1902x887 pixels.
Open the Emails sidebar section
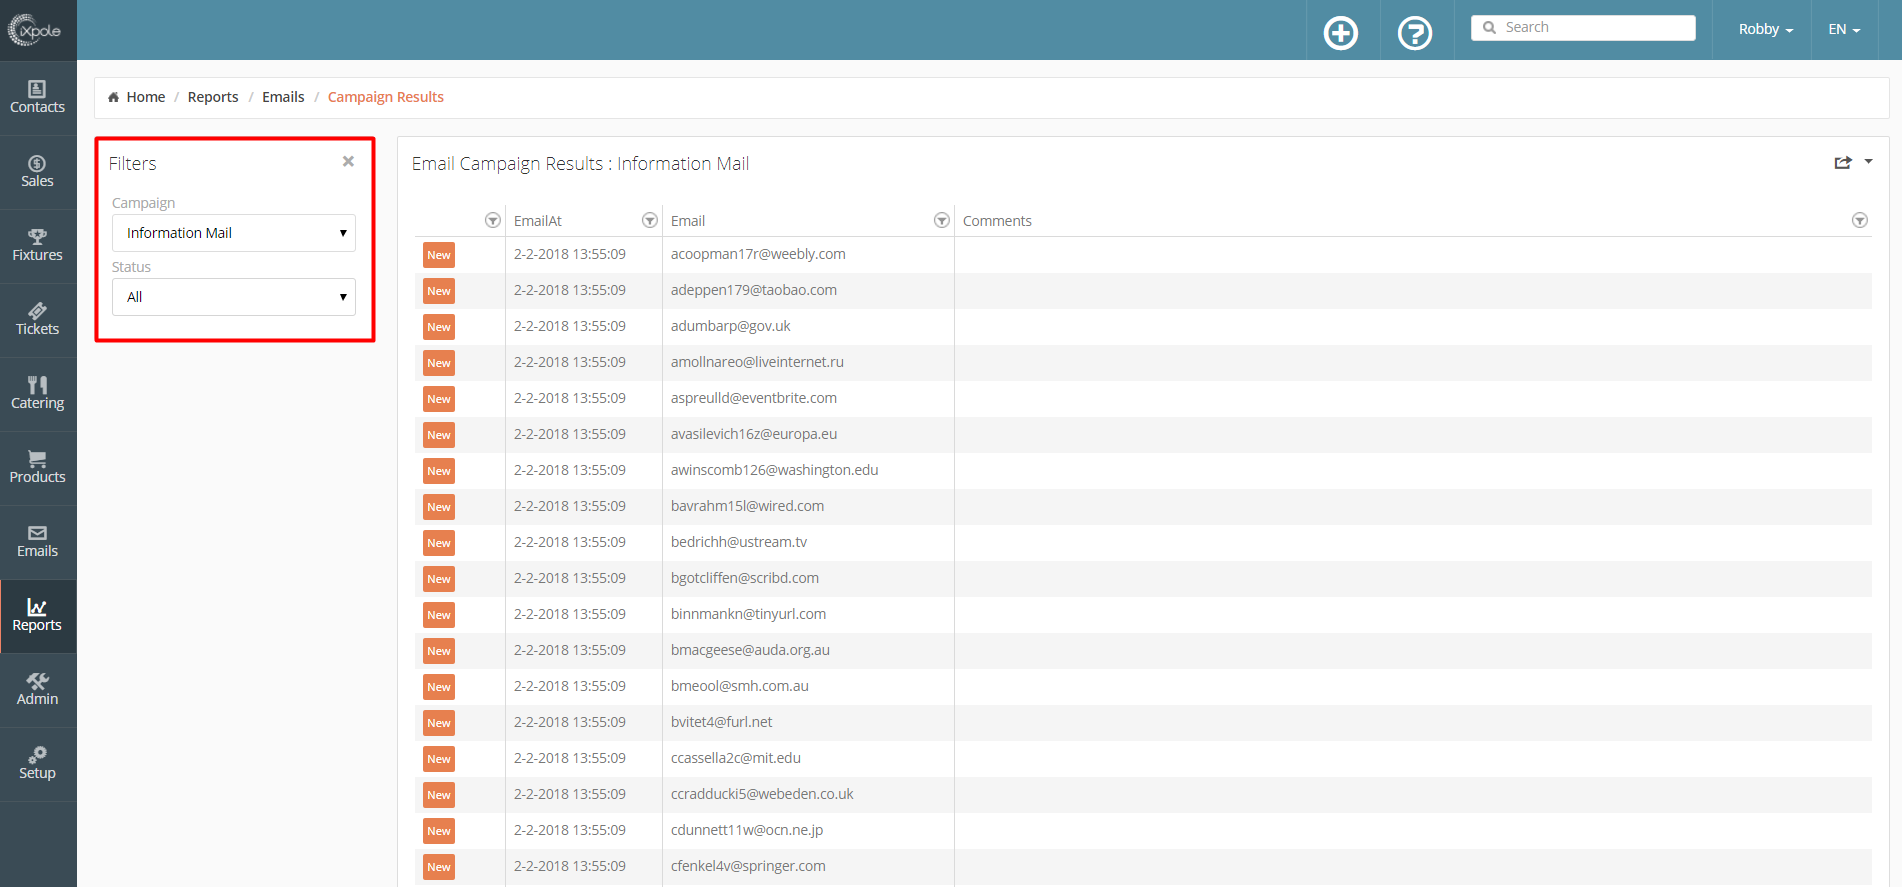coord(38,542)
